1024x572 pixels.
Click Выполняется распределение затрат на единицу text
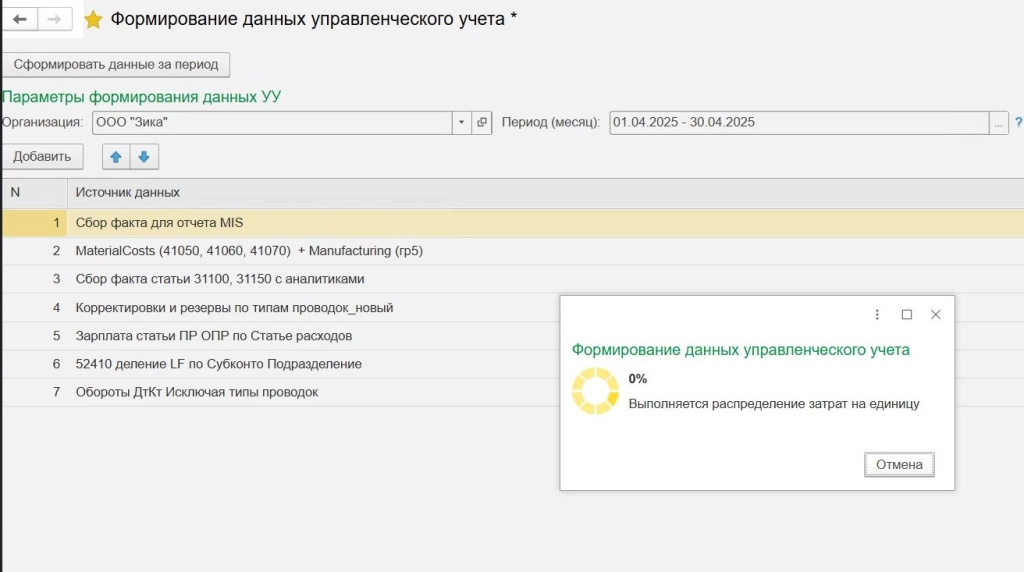[774, 404]
